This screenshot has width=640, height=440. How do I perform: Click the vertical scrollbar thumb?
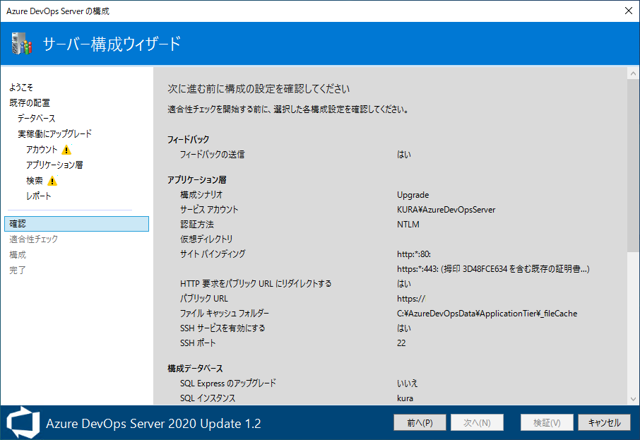pyautogui.click(x=633, y=165)
